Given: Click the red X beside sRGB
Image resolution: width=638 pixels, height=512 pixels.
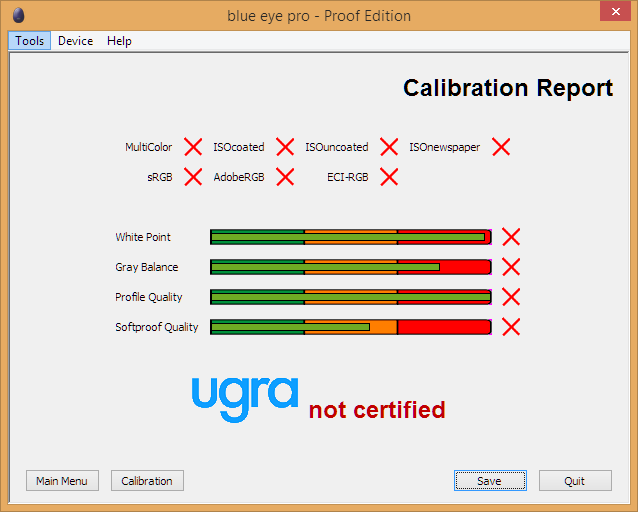Looking at the screenshot, I should tap(193, 177).
